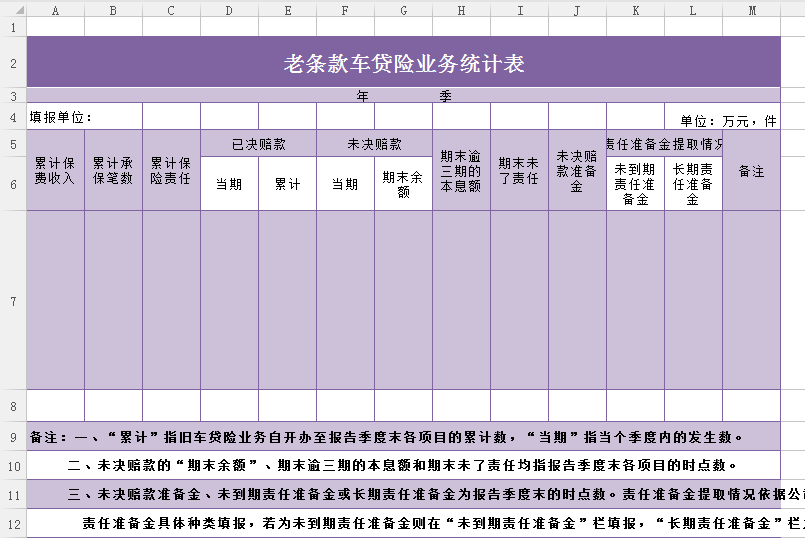Image resolution: width=805 pixels, height=538 pixels.
Task: Select the 累计保费收入 header cell
Action: click(55, 171)
